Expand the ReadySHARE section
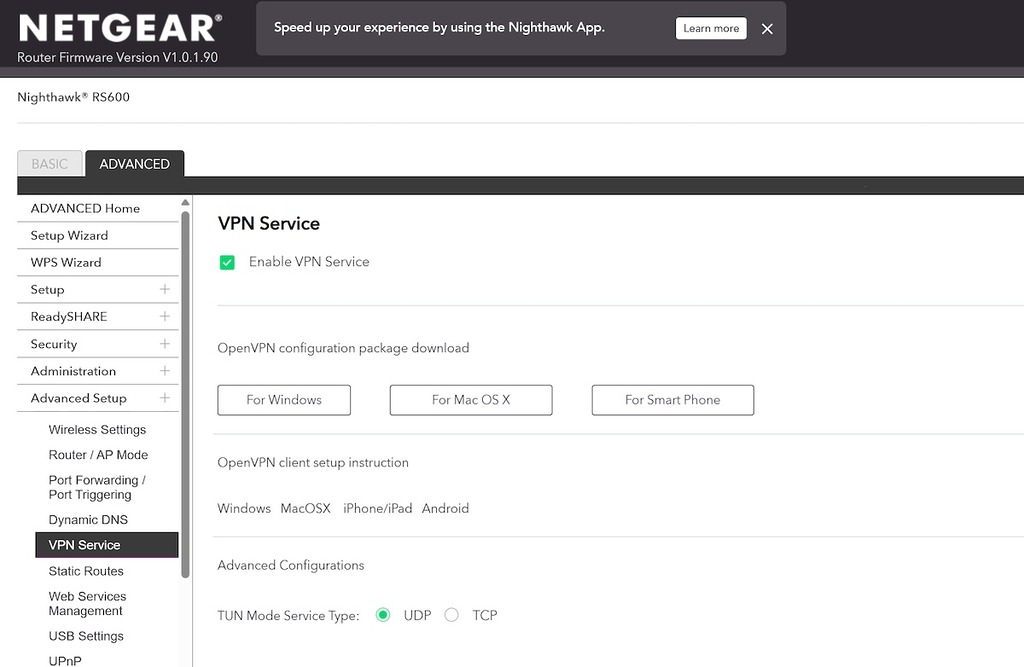The width and height of the screenshot is (1024, 667). pos(165,317)
